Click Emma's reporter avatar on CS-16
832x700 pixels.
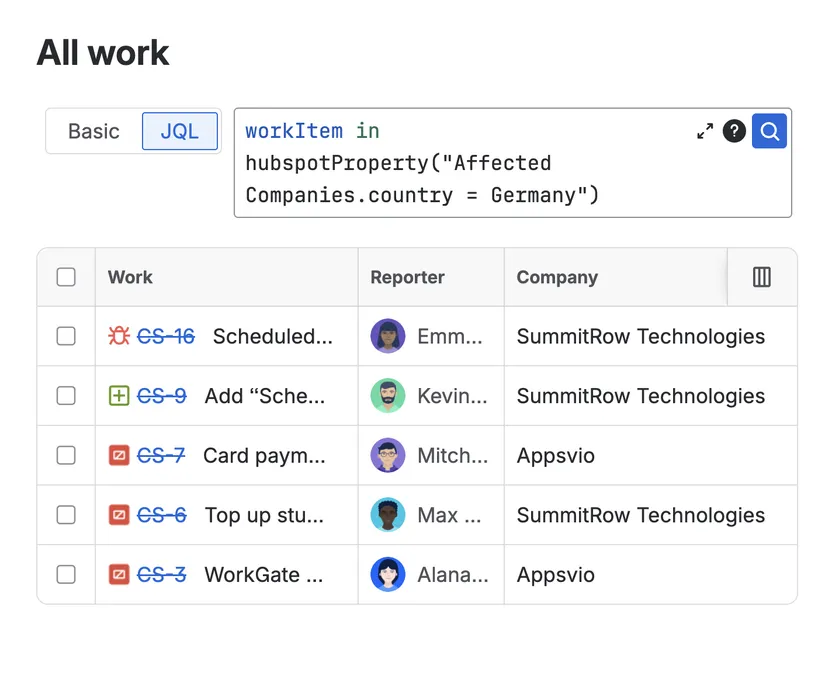click(388, 336)
